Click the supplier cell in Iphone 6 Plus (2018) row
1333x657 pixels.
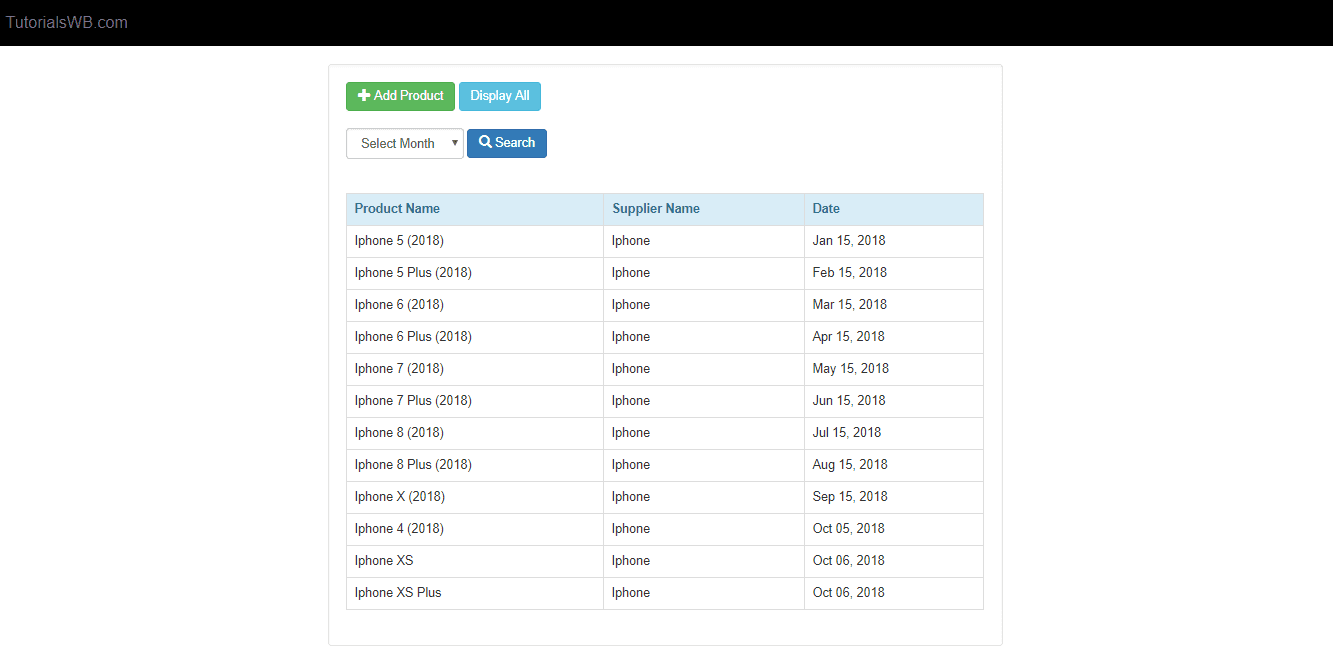click(x=704, y=337)
